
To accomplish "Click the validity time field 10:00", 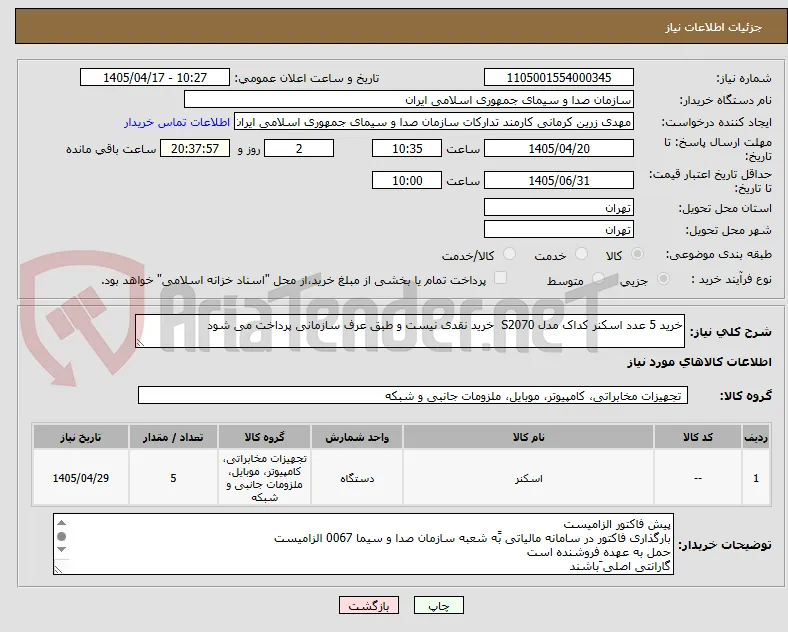I will (x=407, y=180).
